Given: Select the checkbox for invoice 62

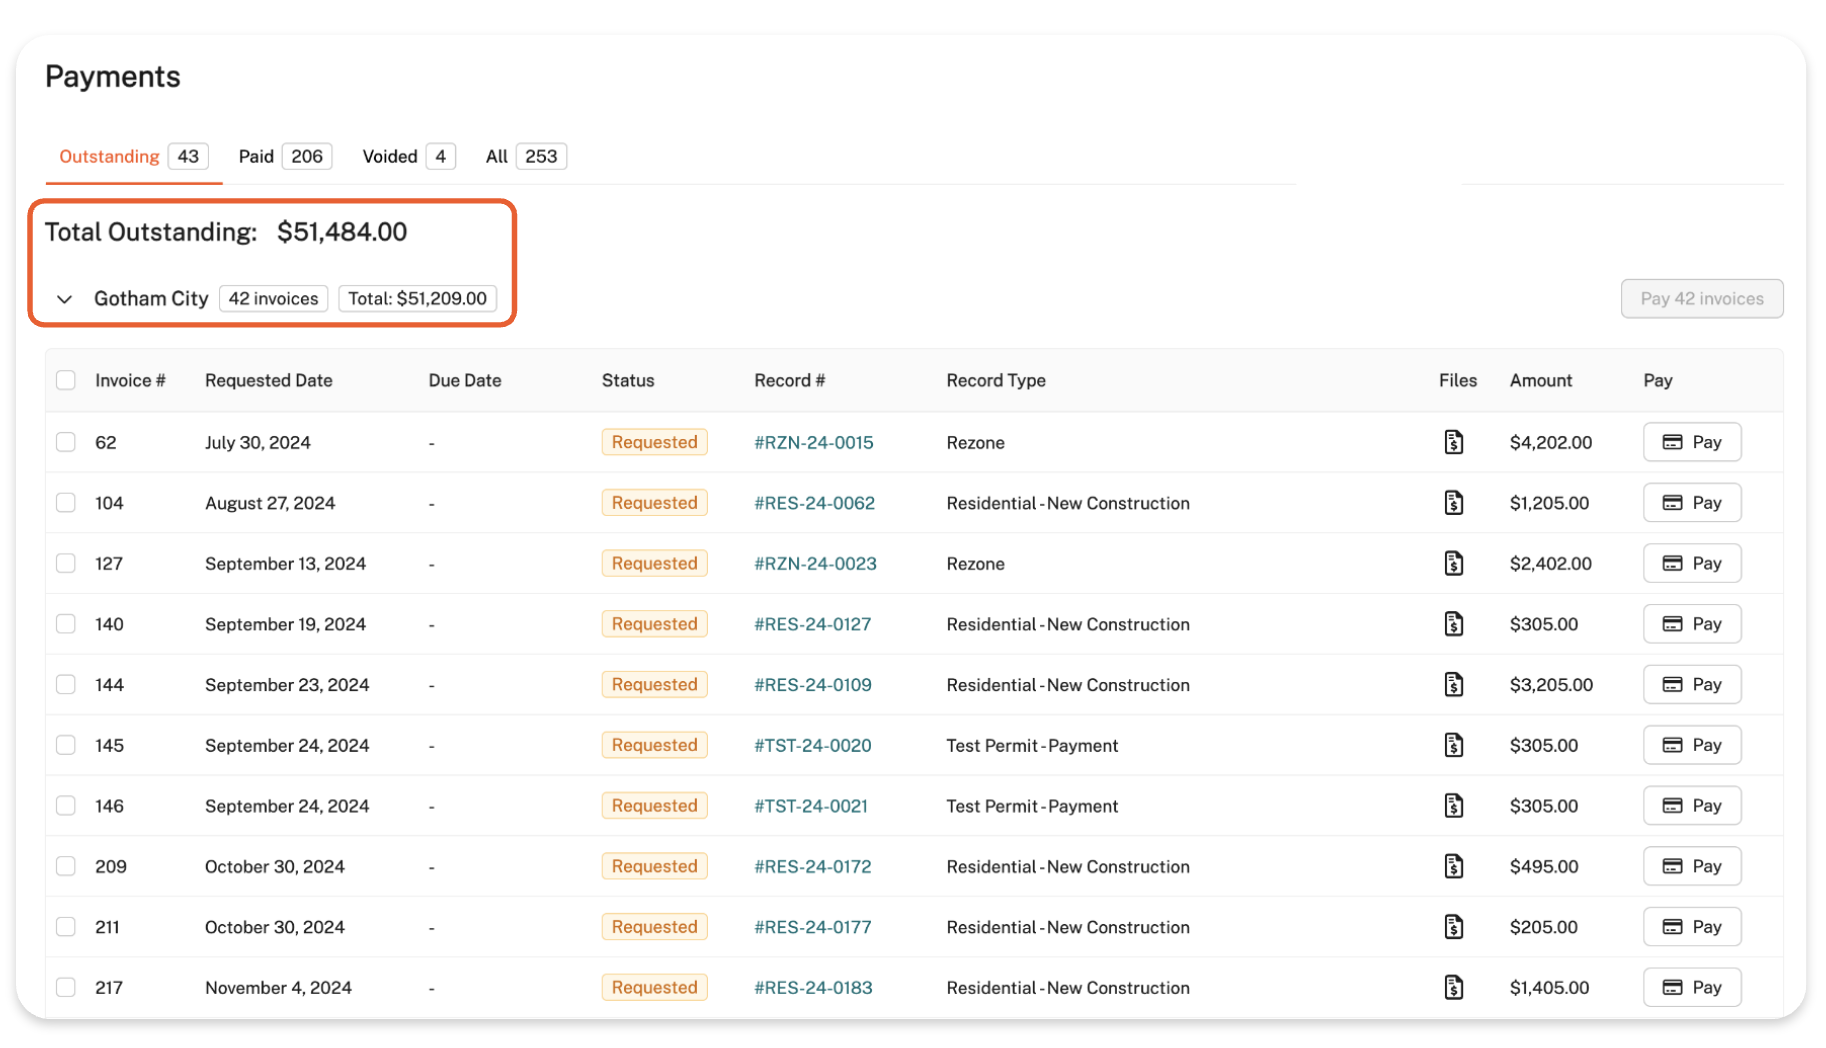Looking at the screenshot, I should (66, 442).
